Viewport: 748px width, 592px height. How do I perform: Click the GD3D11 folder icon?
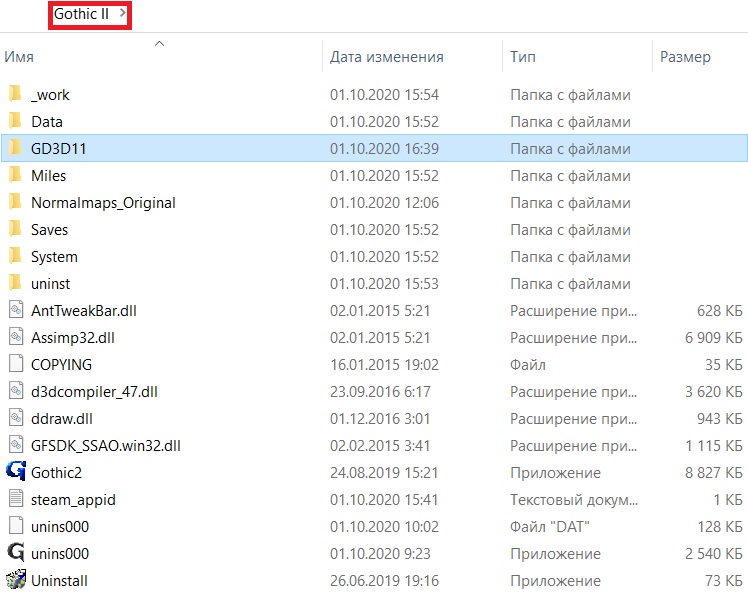pyautogui.click(x=15, y=148)
